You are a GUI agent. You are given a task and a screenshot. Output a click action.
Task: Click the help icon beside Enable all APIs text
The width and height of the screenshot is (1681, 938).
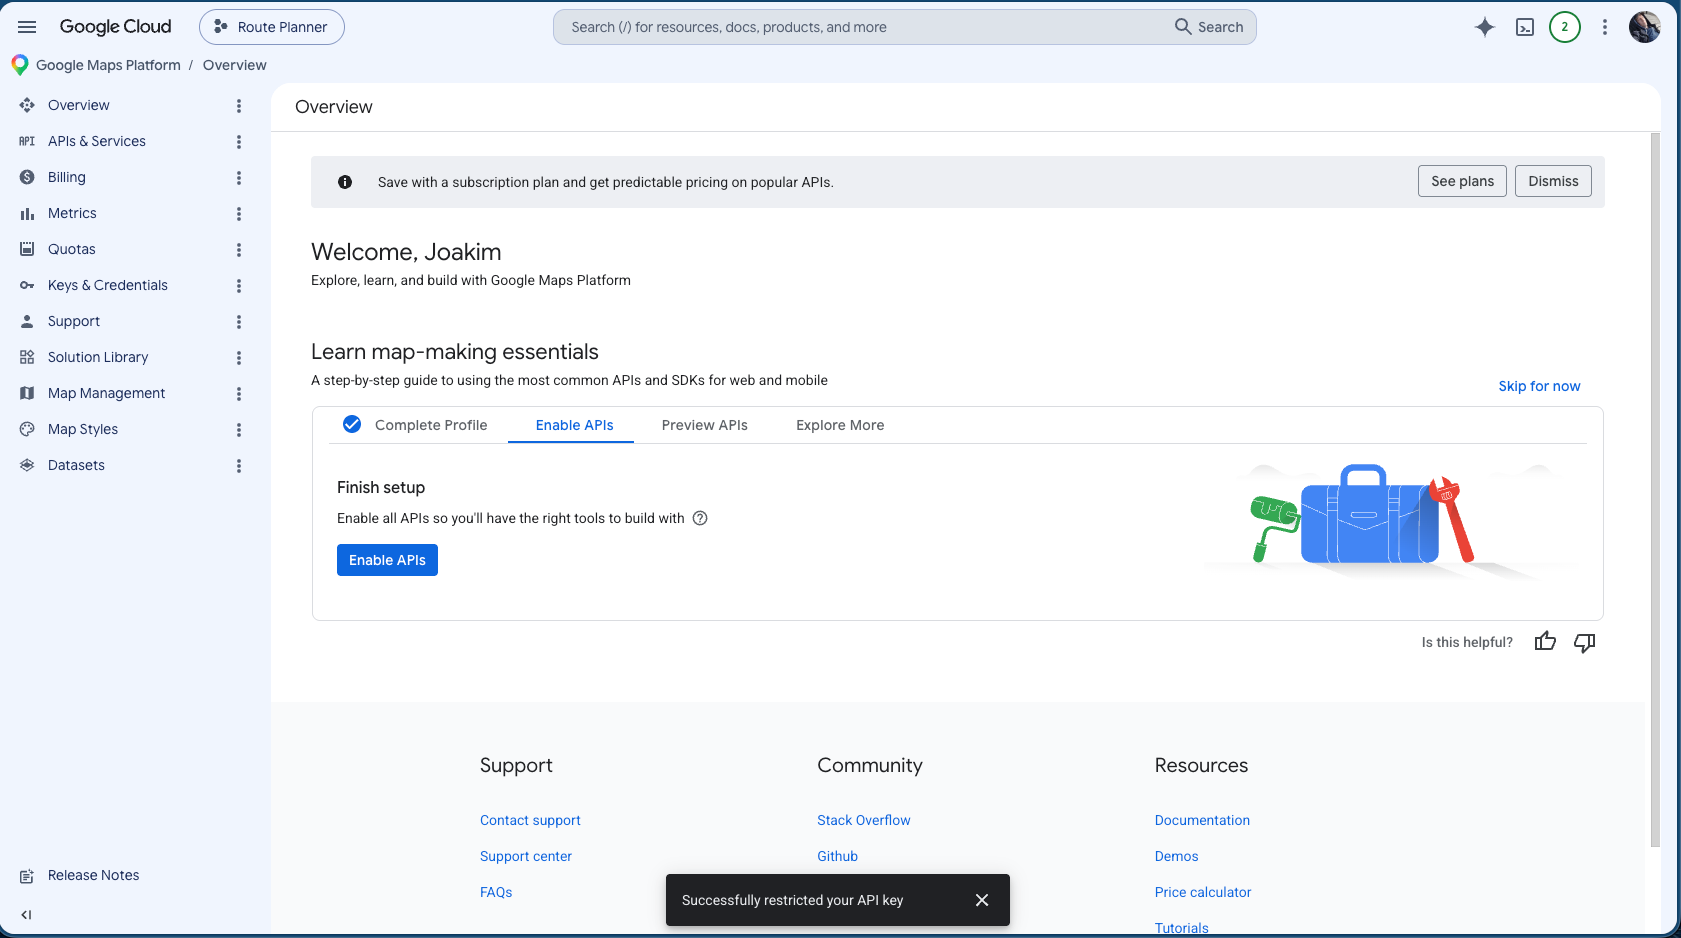[x=700, y=518]
